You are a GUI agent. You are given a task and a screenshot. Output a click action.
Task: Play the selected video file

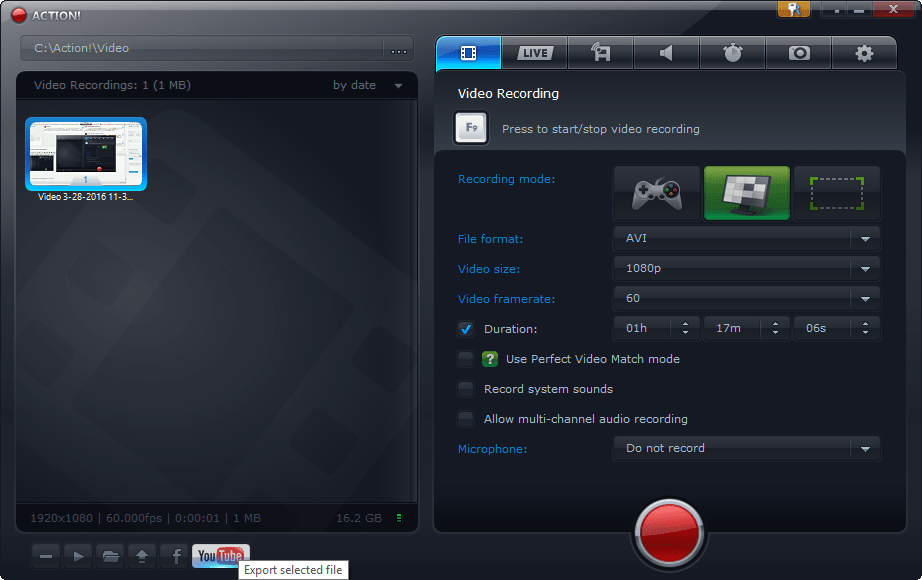[78, 556]
